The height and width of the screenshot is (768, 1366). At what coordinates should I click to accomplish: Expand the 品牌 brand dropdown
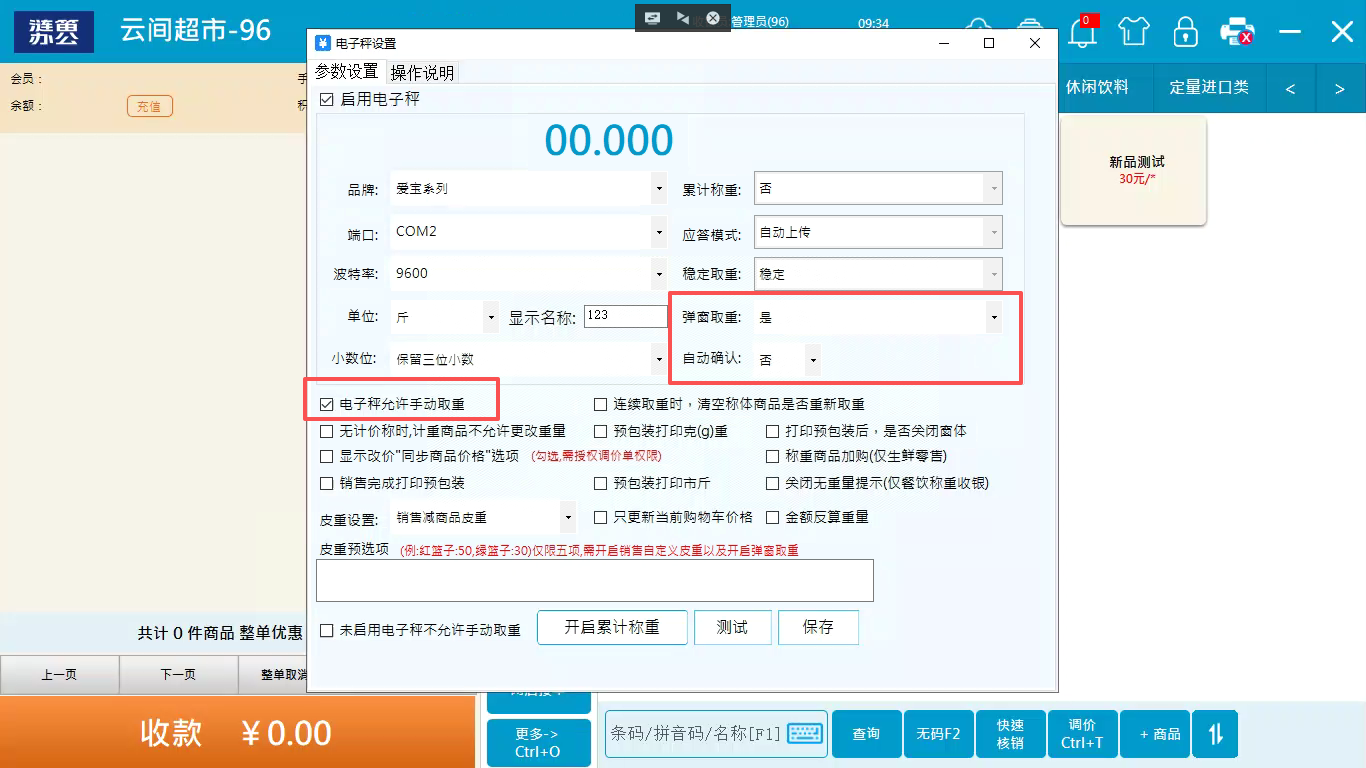click(x=658, y=188)
